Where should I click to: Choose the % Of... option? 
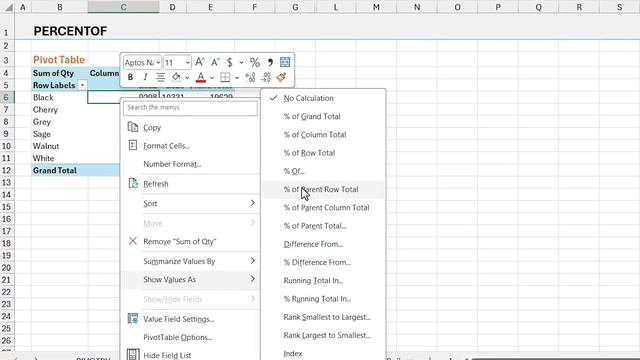click(294, 171)
